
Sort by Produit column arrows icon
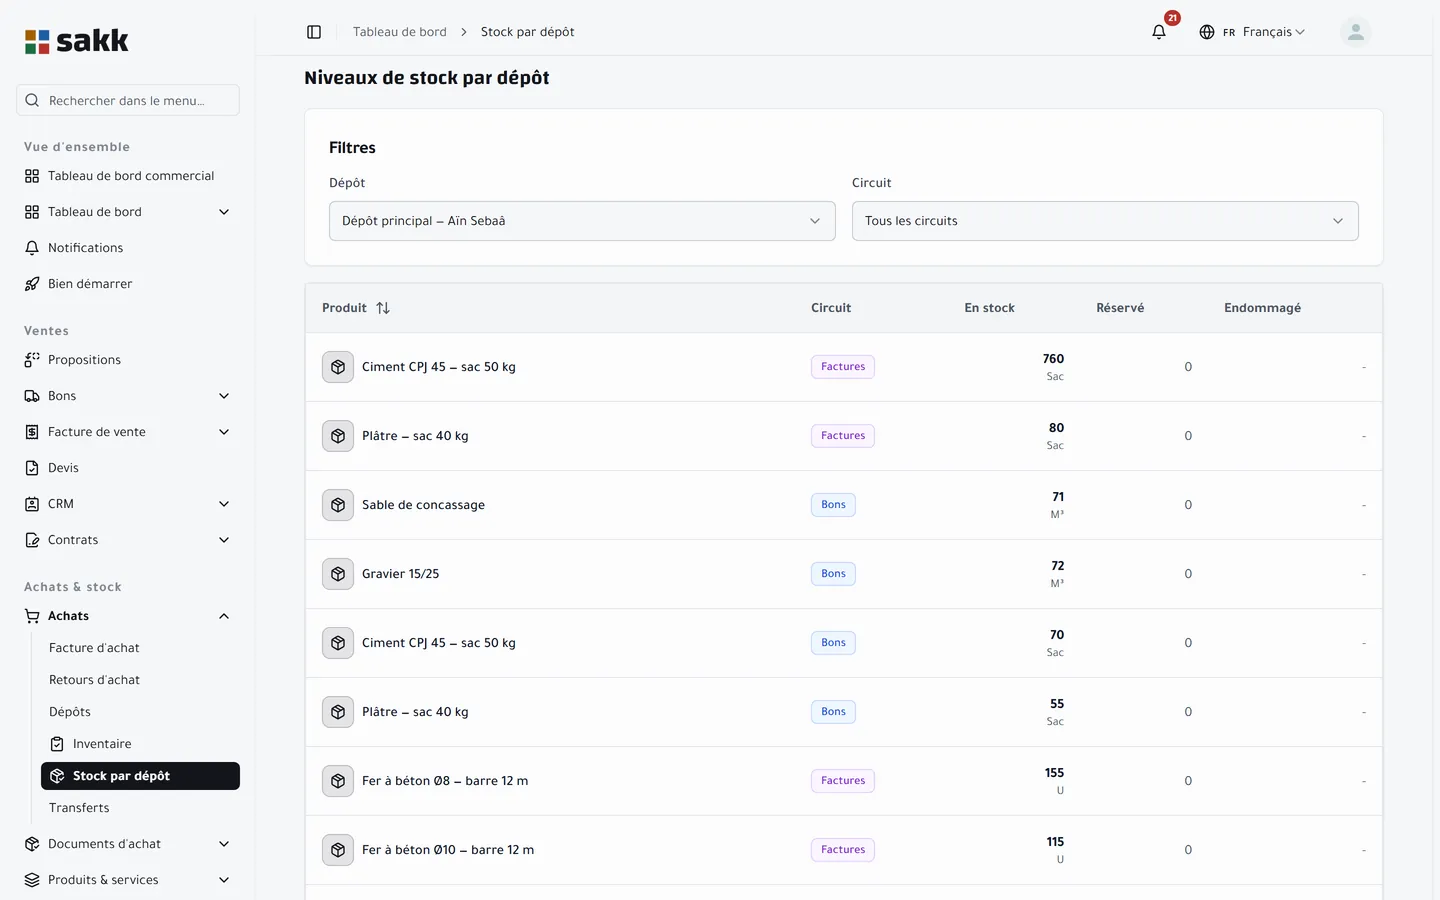pyautogui.click(x=383, y=308)
